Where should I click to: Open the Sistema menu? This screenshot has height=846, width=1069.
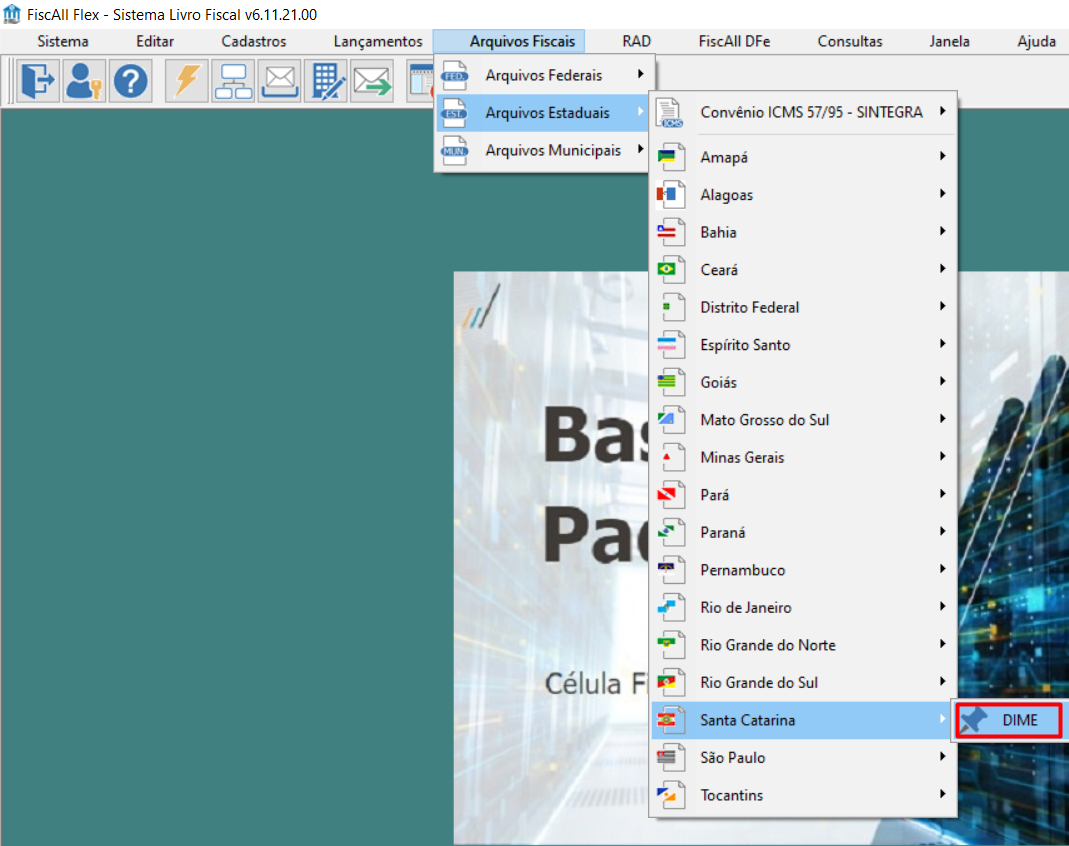(63, 41)
